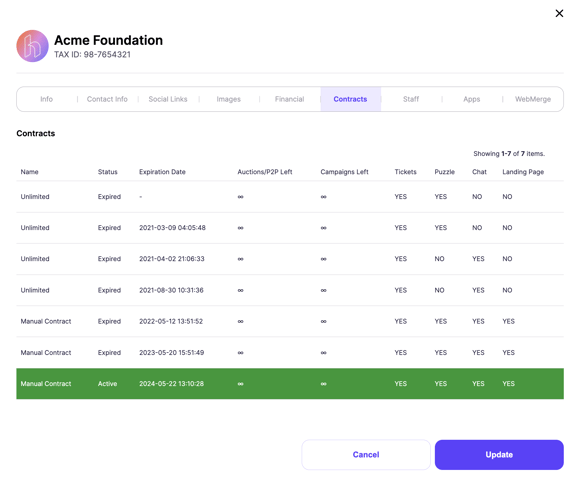Close the Acme Foundation dialog
The width and height of the screenshot is (582, 481).
pos(559,13)
